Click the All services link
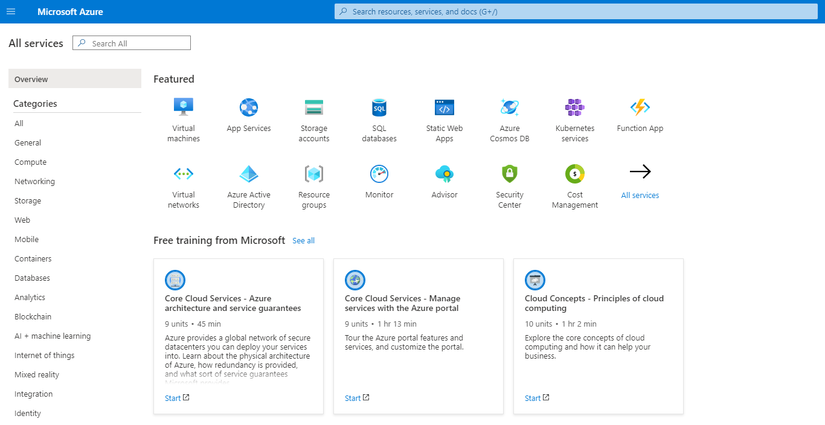Image resolution: width=825 pixels, height=425 pixels. [640, 195]
